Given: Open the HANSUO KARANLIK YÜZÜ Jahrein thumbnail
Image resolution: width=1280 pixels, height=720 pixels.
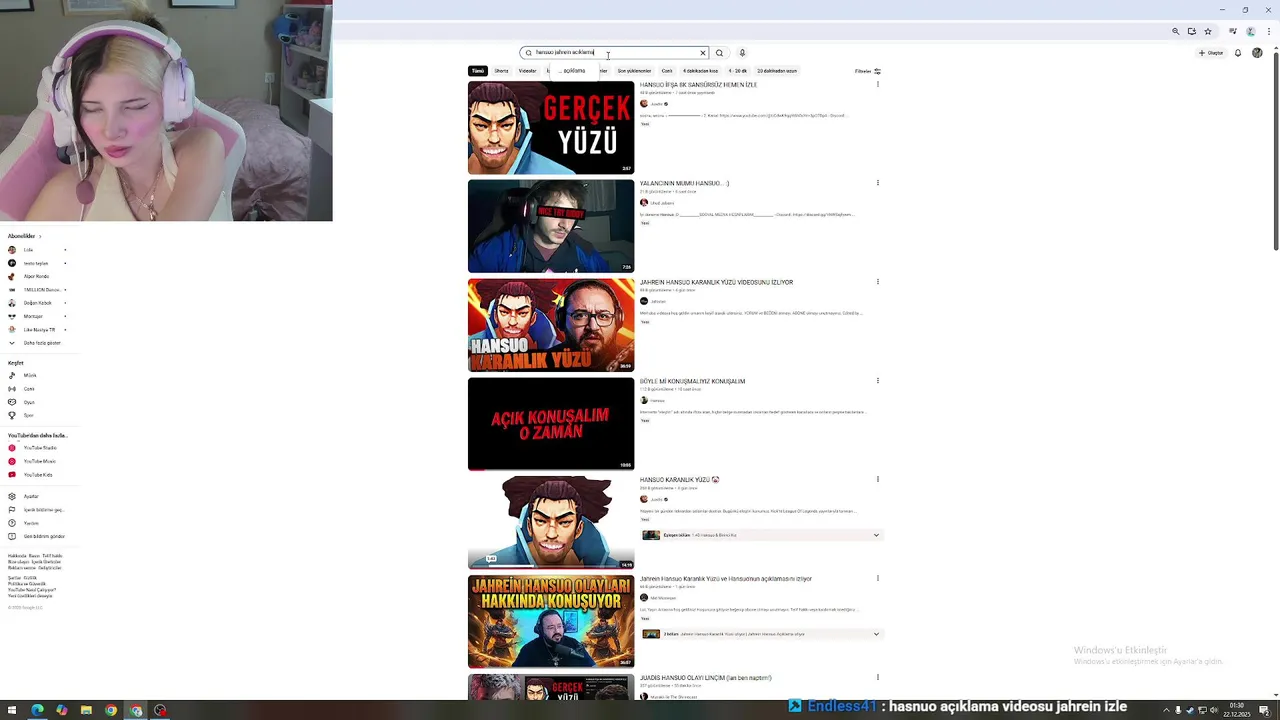Looking at the screenshot, I should tap(551, 325).
